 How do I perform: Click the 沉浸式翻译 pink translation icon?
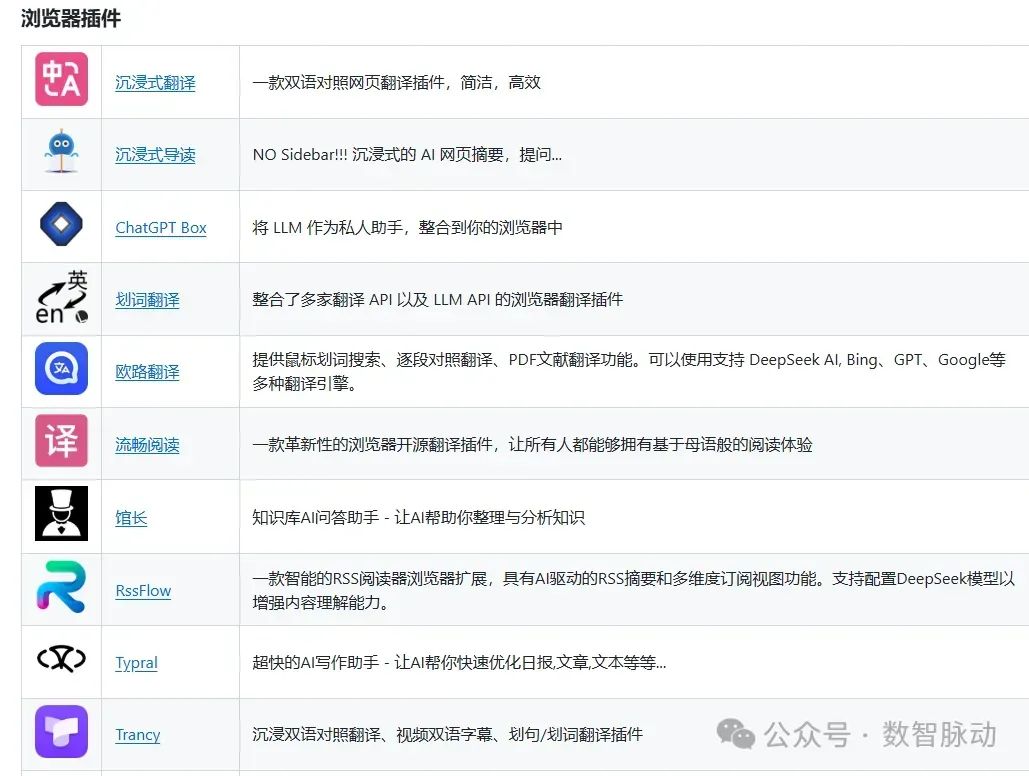click(x=61, y=79)
